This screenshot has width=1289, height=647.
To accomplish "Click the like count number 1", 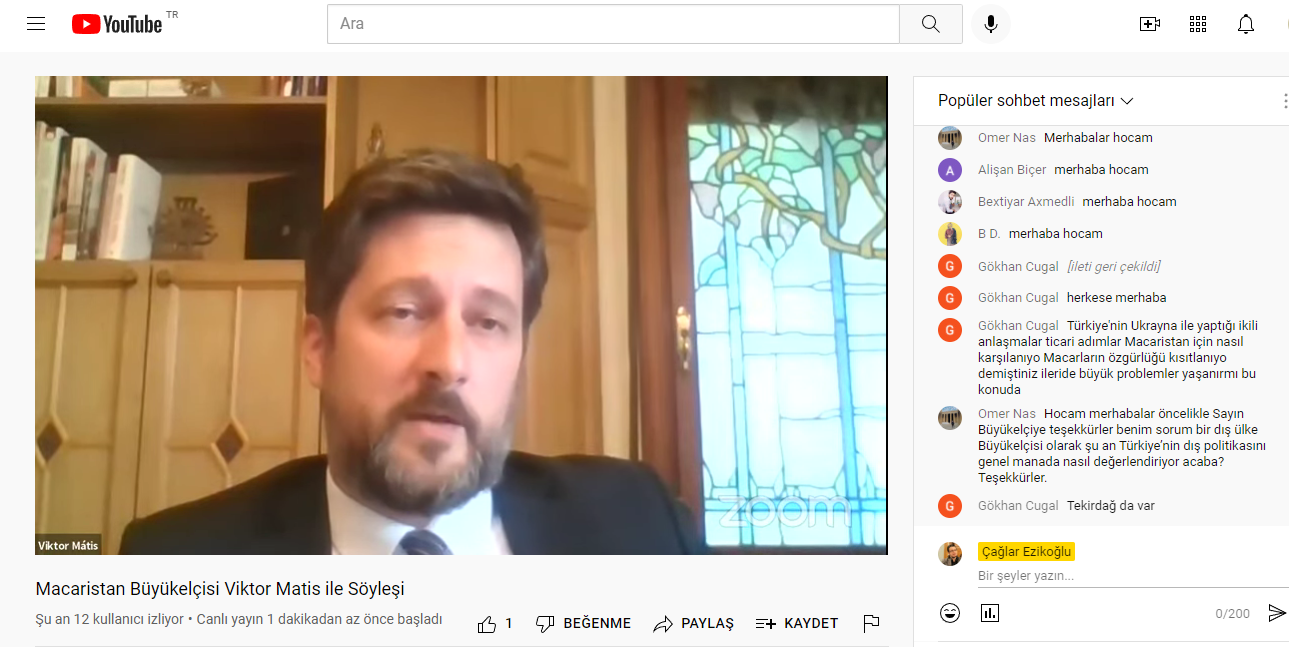I will pos(509,624).
